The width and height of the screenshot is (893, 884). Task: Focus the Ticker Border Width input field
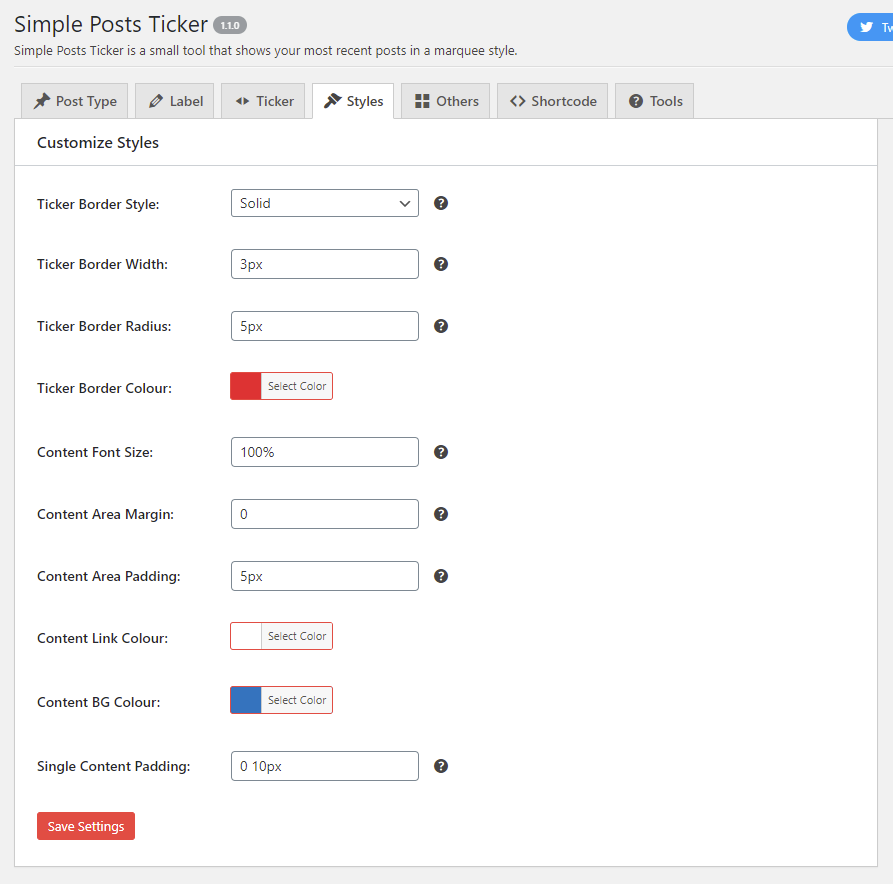(324, 265)
